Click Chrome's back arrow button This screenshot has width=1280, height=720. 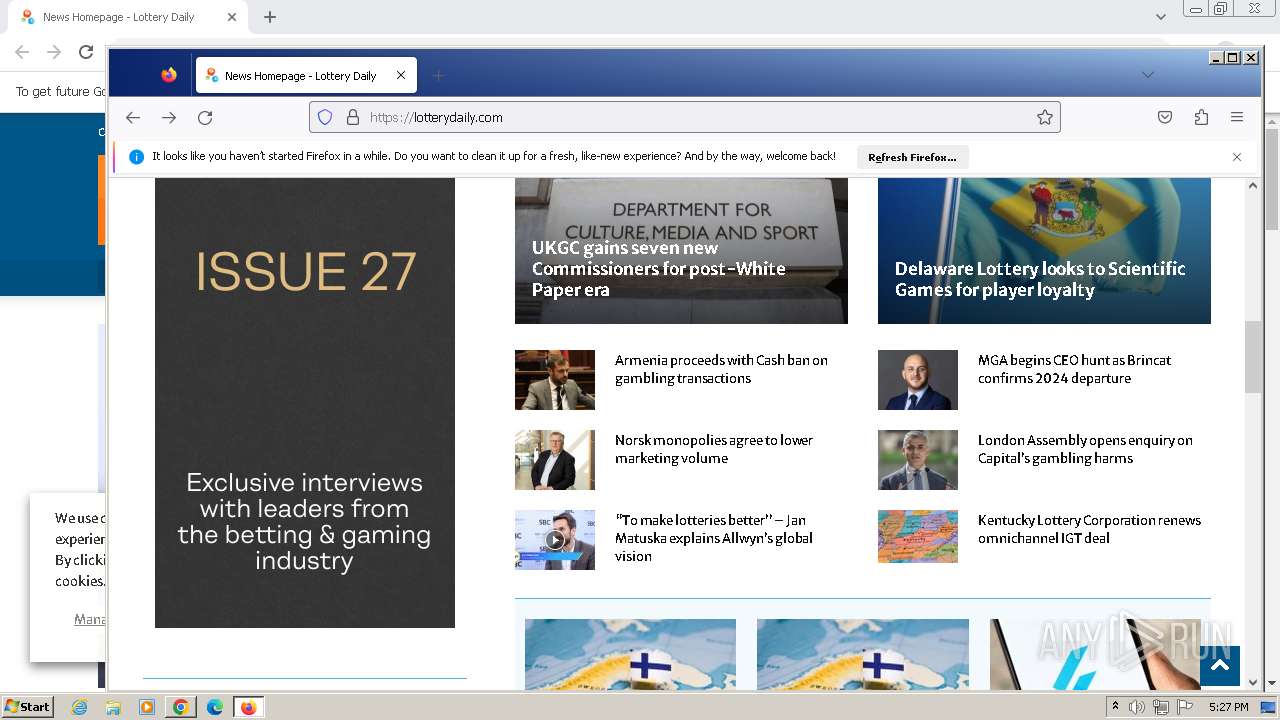[x=22, y=52]
